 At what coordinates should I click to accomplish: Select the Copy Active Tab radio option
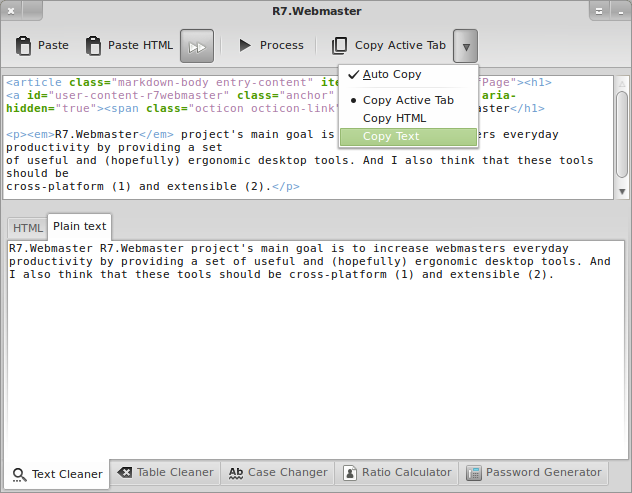pyautogui.click(x=408, y=100)
